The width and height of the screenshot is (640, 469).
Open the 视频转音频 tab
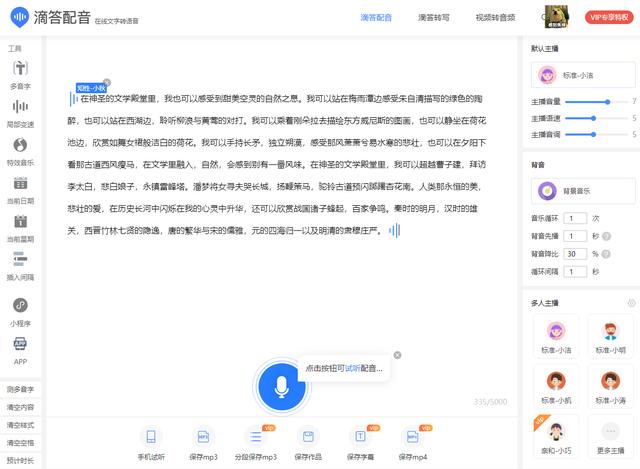pos(495,17)
